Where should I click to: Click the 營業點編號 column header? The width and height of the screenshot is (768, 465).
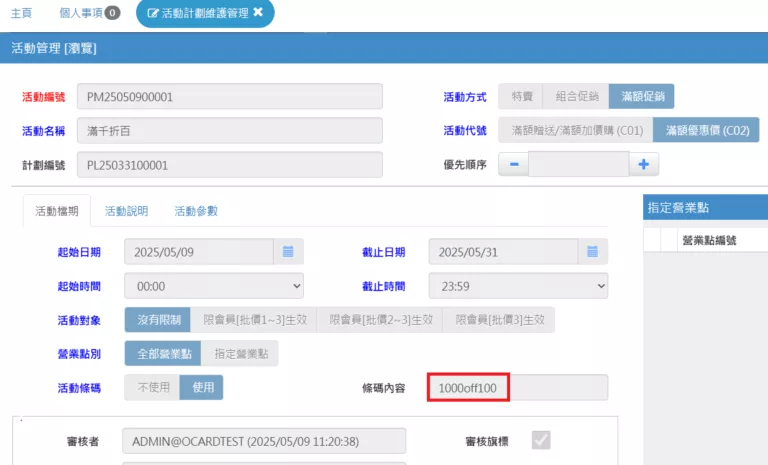(x=709, y=240)
